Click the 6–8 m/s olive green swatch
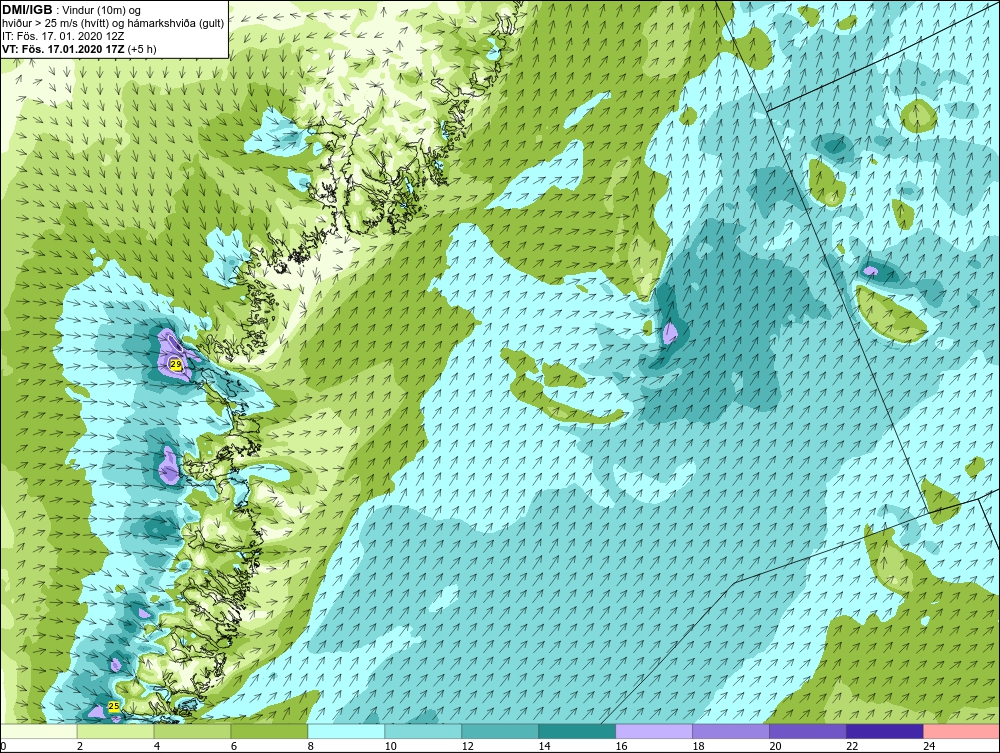 (x=269, y=731)
